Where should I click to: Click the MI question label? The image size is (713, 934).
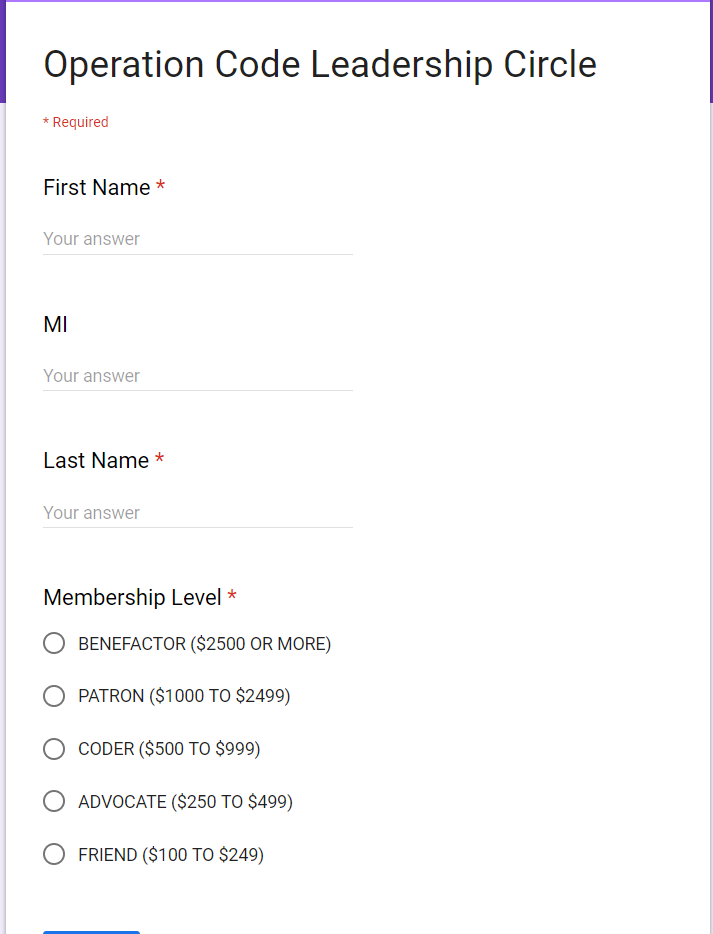coord(54,324)
